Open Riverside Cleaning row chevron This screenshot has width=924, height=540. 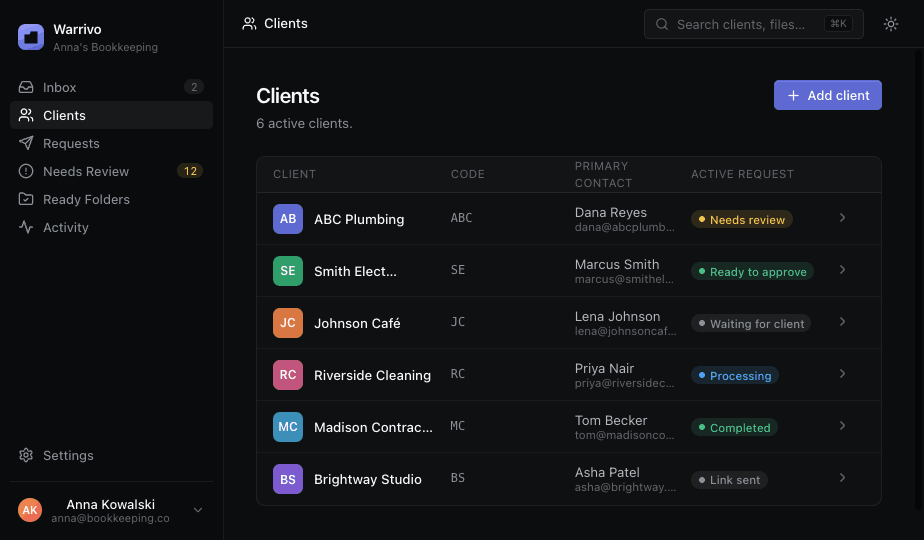point(842,374)
